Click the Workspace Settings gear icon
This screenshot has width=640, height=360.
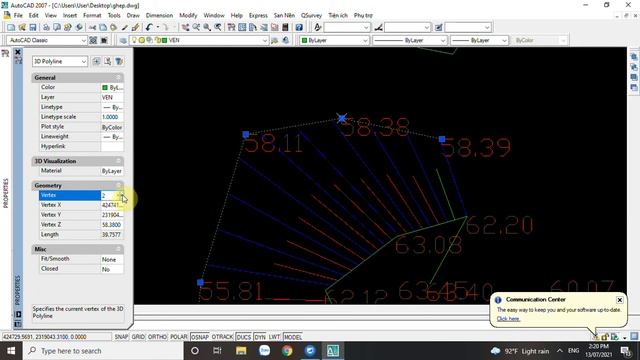pyautogui.click(x=93, y=40)
